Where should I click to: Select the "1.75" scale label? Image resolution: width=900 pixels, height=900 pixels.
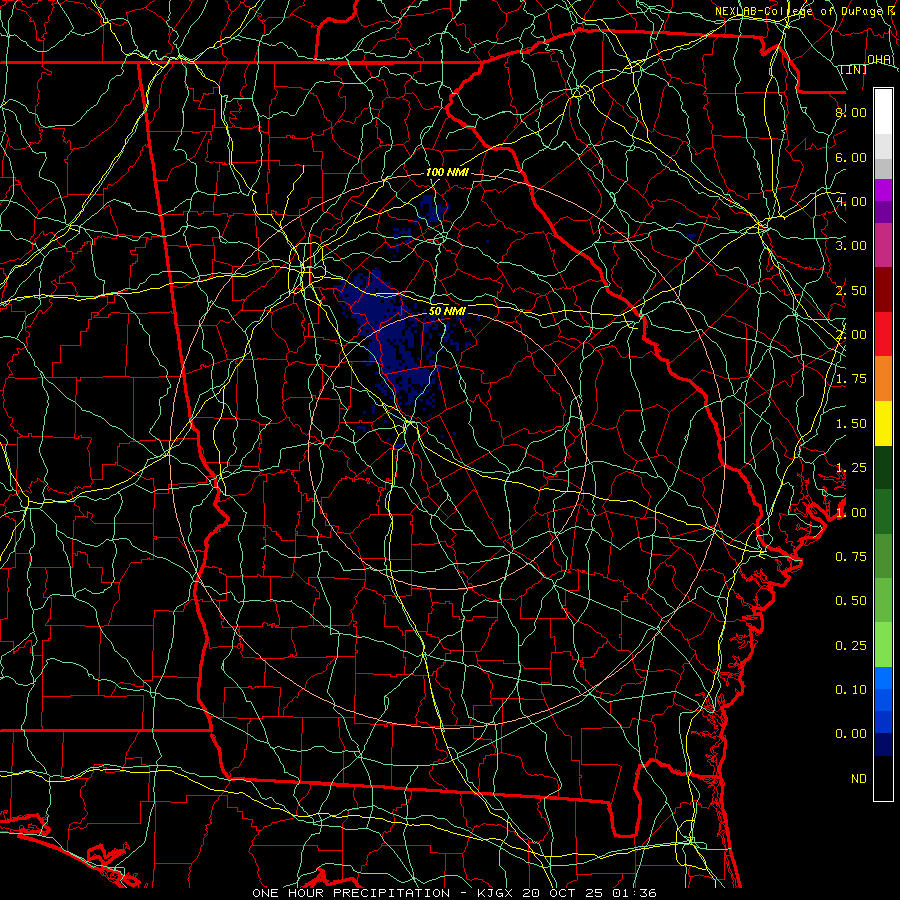851,379
